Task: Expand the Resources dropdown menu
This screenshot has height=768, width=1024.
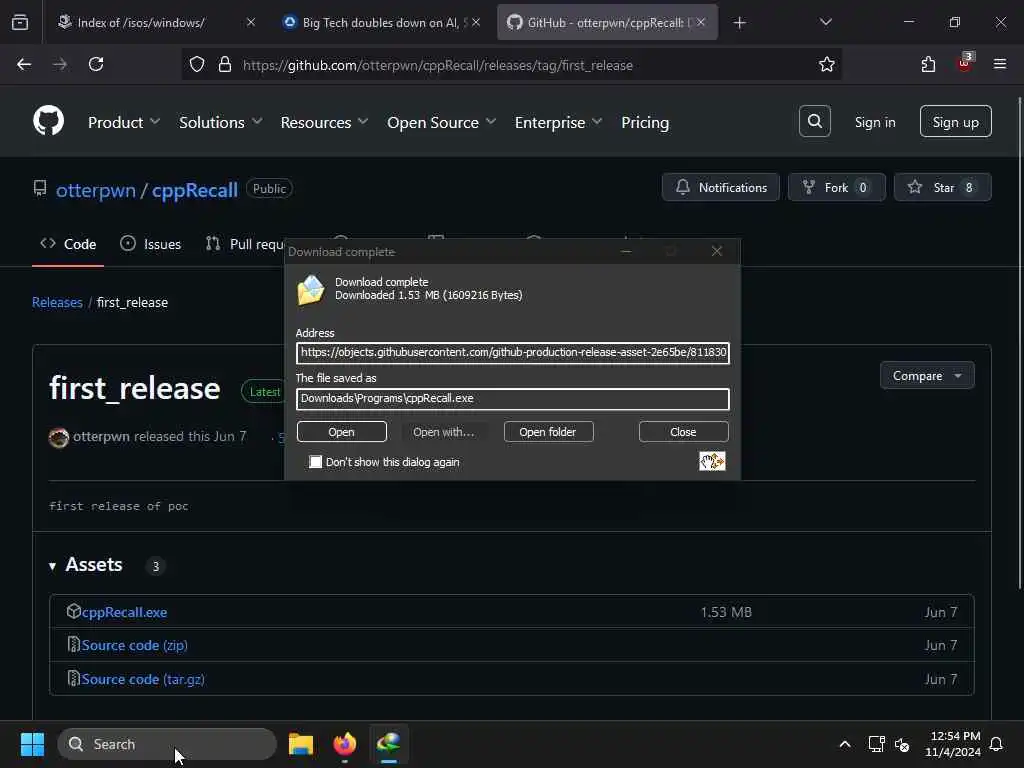Action: click(x=325, y=122)
